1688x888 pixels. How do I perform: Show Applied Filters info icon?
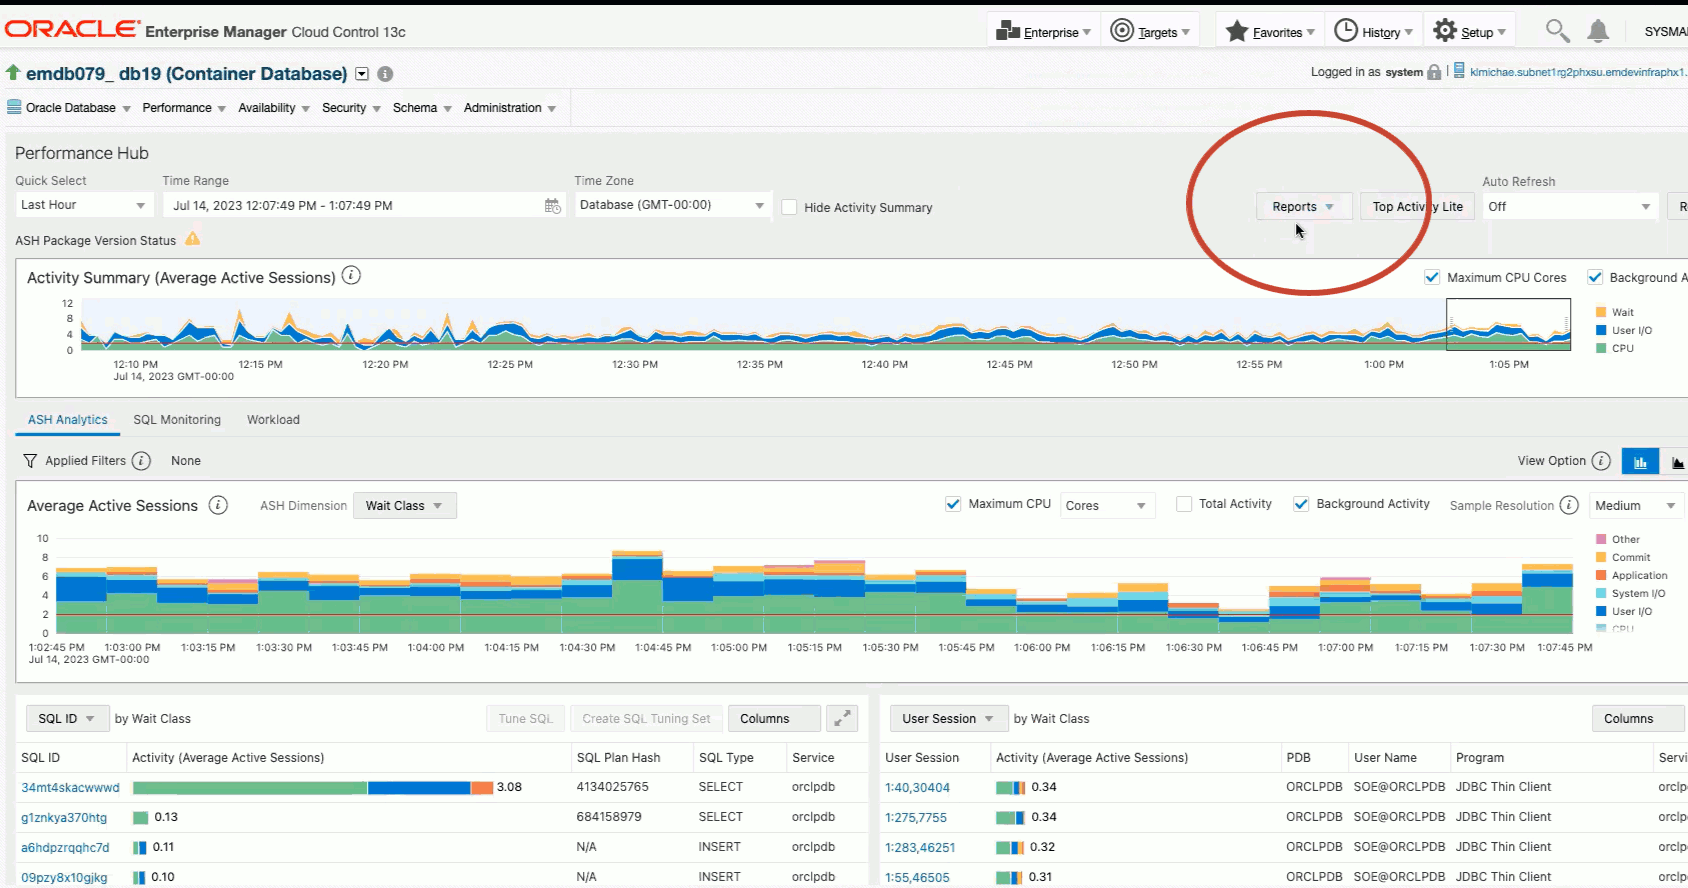tap(141, 461)
